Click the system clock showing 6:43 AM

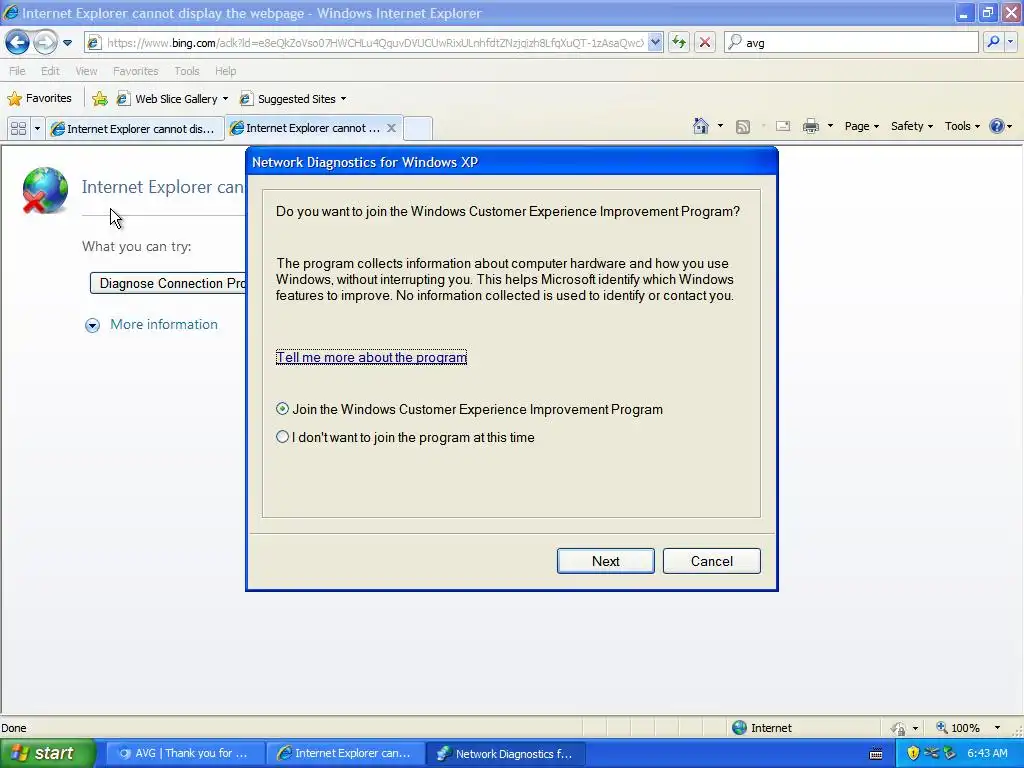click(x=987, y=754)
